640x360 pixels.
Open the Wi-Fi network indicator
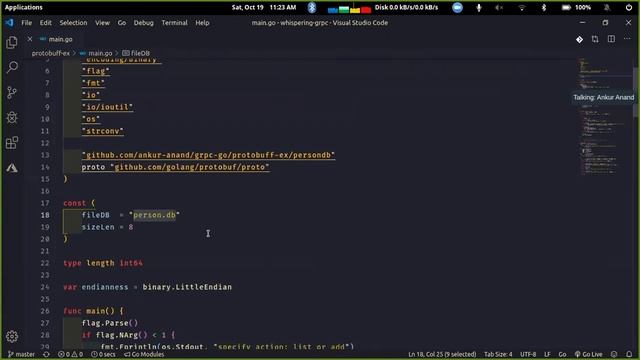(x=522, y=7)
